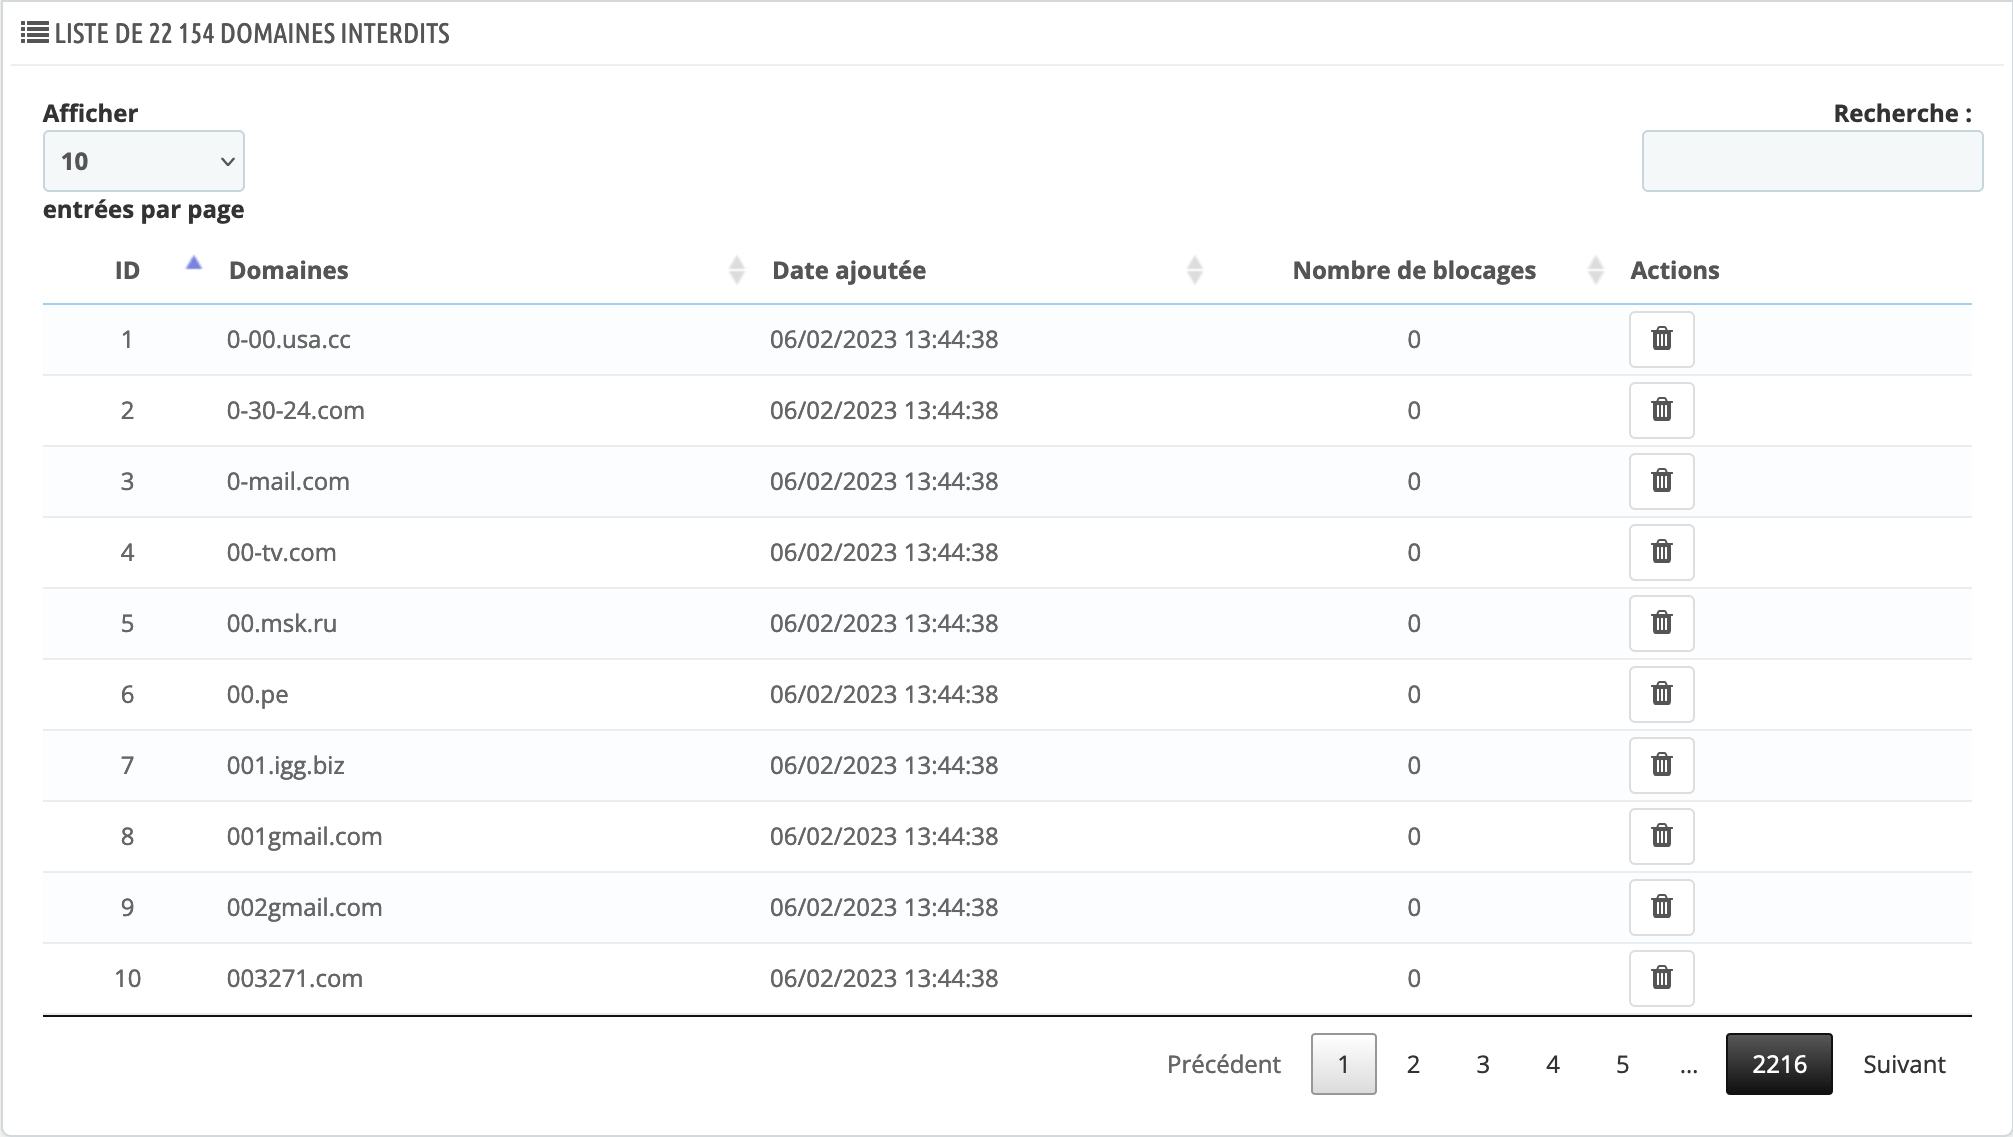The width and height of the screenshot is (2013, 1137).
Task: Jump to page 3
Action: 1483,1064
